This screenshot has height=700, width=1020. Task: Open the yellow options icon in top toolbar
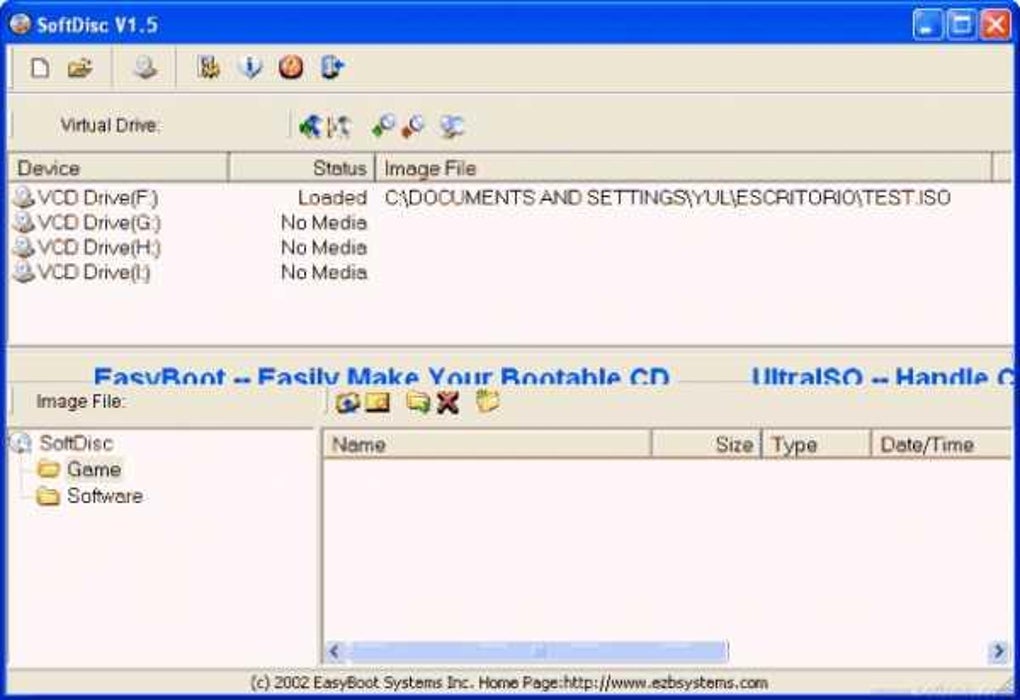209,67
